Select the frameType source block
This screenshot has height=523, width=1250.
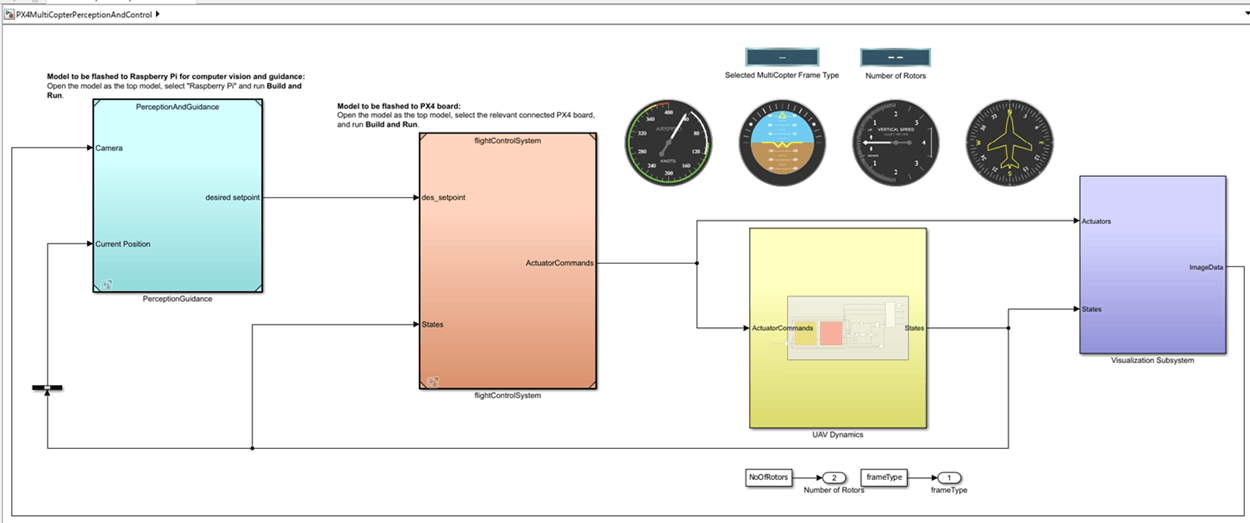[885, 478]
